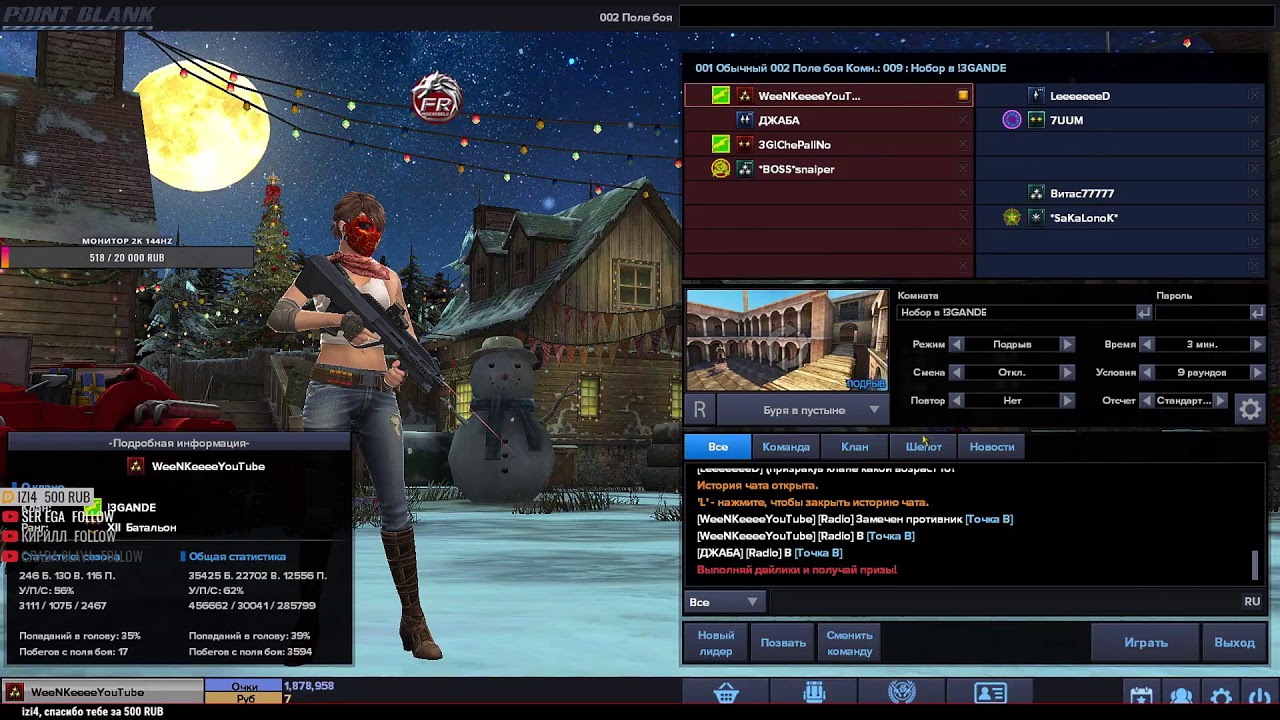1280x720 pixels.
Task: Click the FR logo above the character
Action: (437, 98)
